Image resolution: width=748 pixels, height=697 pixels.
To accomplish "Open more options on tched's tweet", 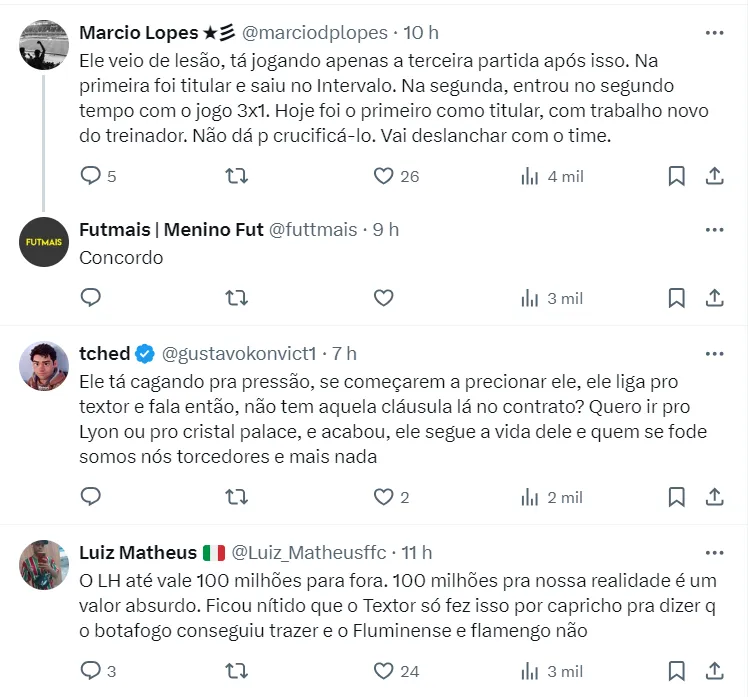I will tap(714, 353).
